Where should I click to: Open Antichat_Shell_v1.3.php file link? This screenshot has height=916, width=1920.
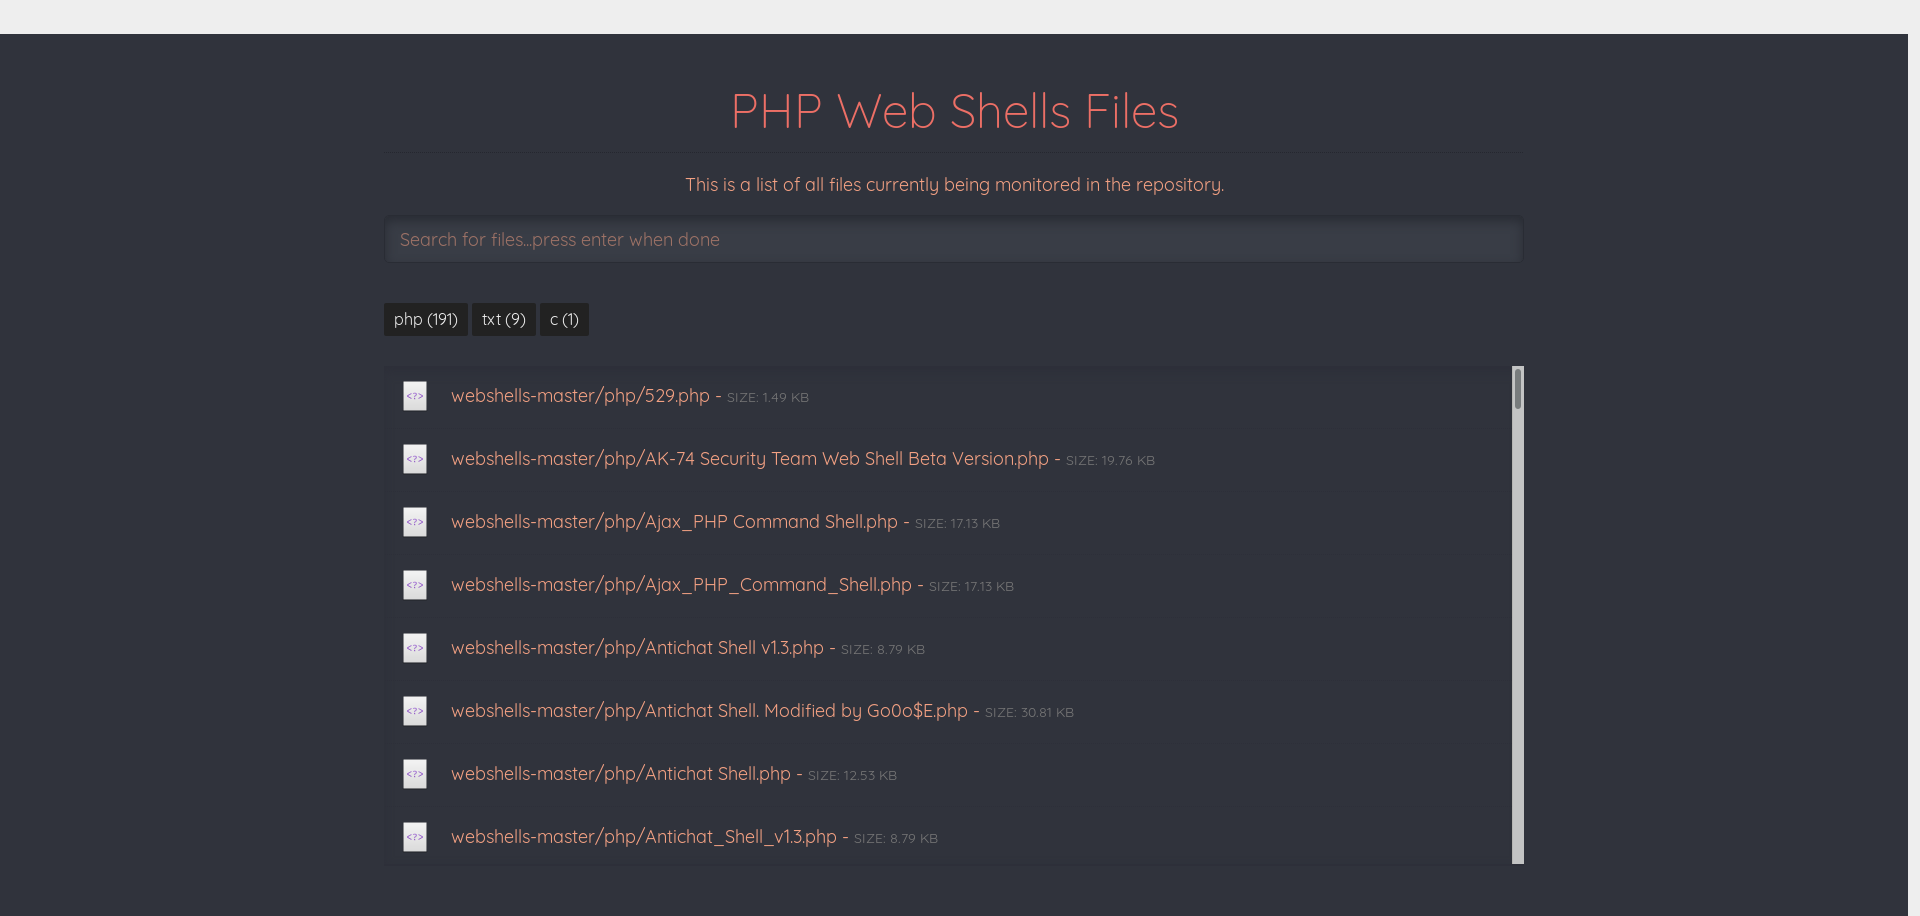click(x=644, y=837)
